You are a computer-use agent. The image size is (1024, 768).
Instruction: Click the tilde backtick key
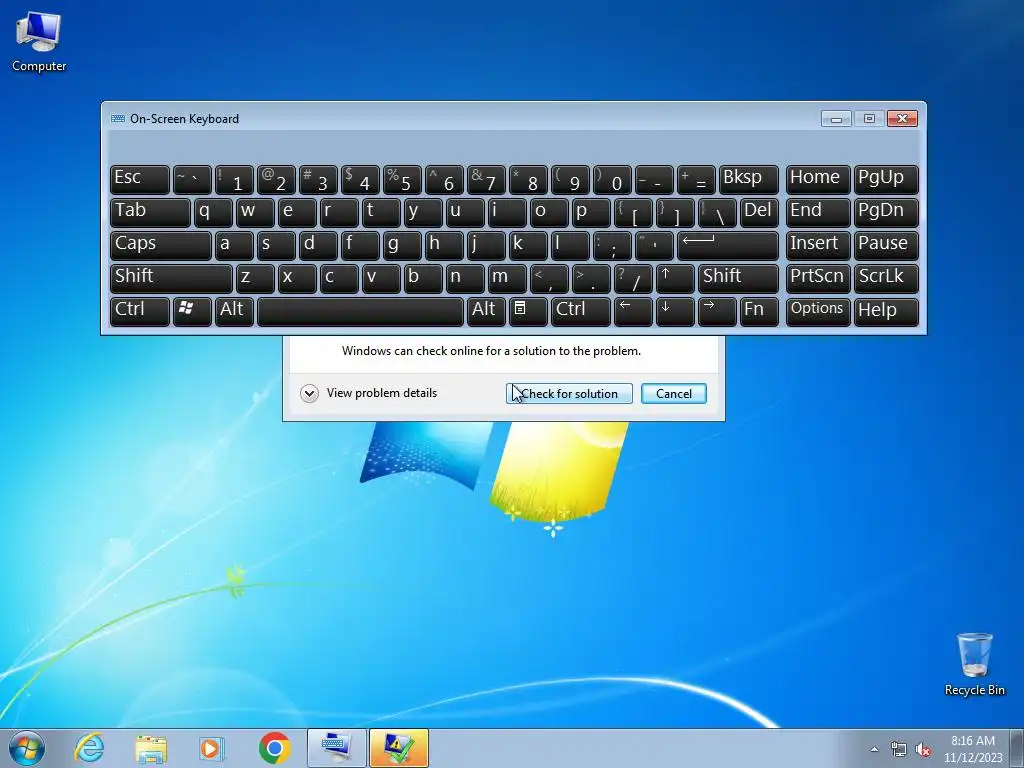[x=192, y=180]
